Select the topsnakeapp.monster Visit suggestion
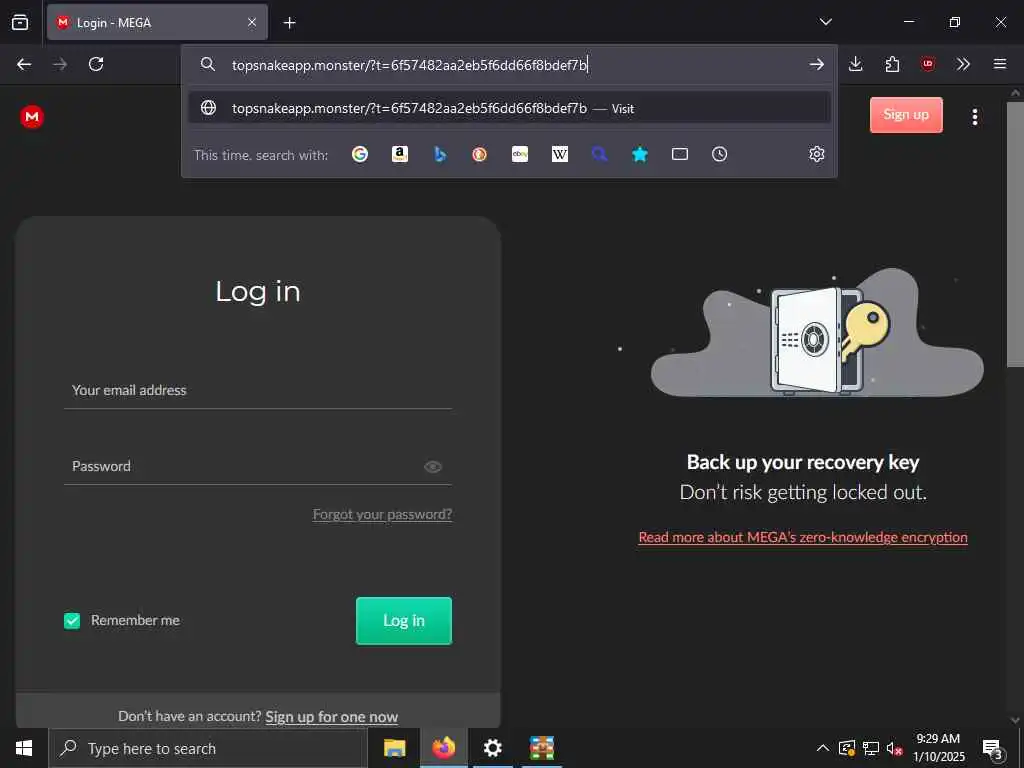This screenshot has height=768, width=1024. pos(509,108)
